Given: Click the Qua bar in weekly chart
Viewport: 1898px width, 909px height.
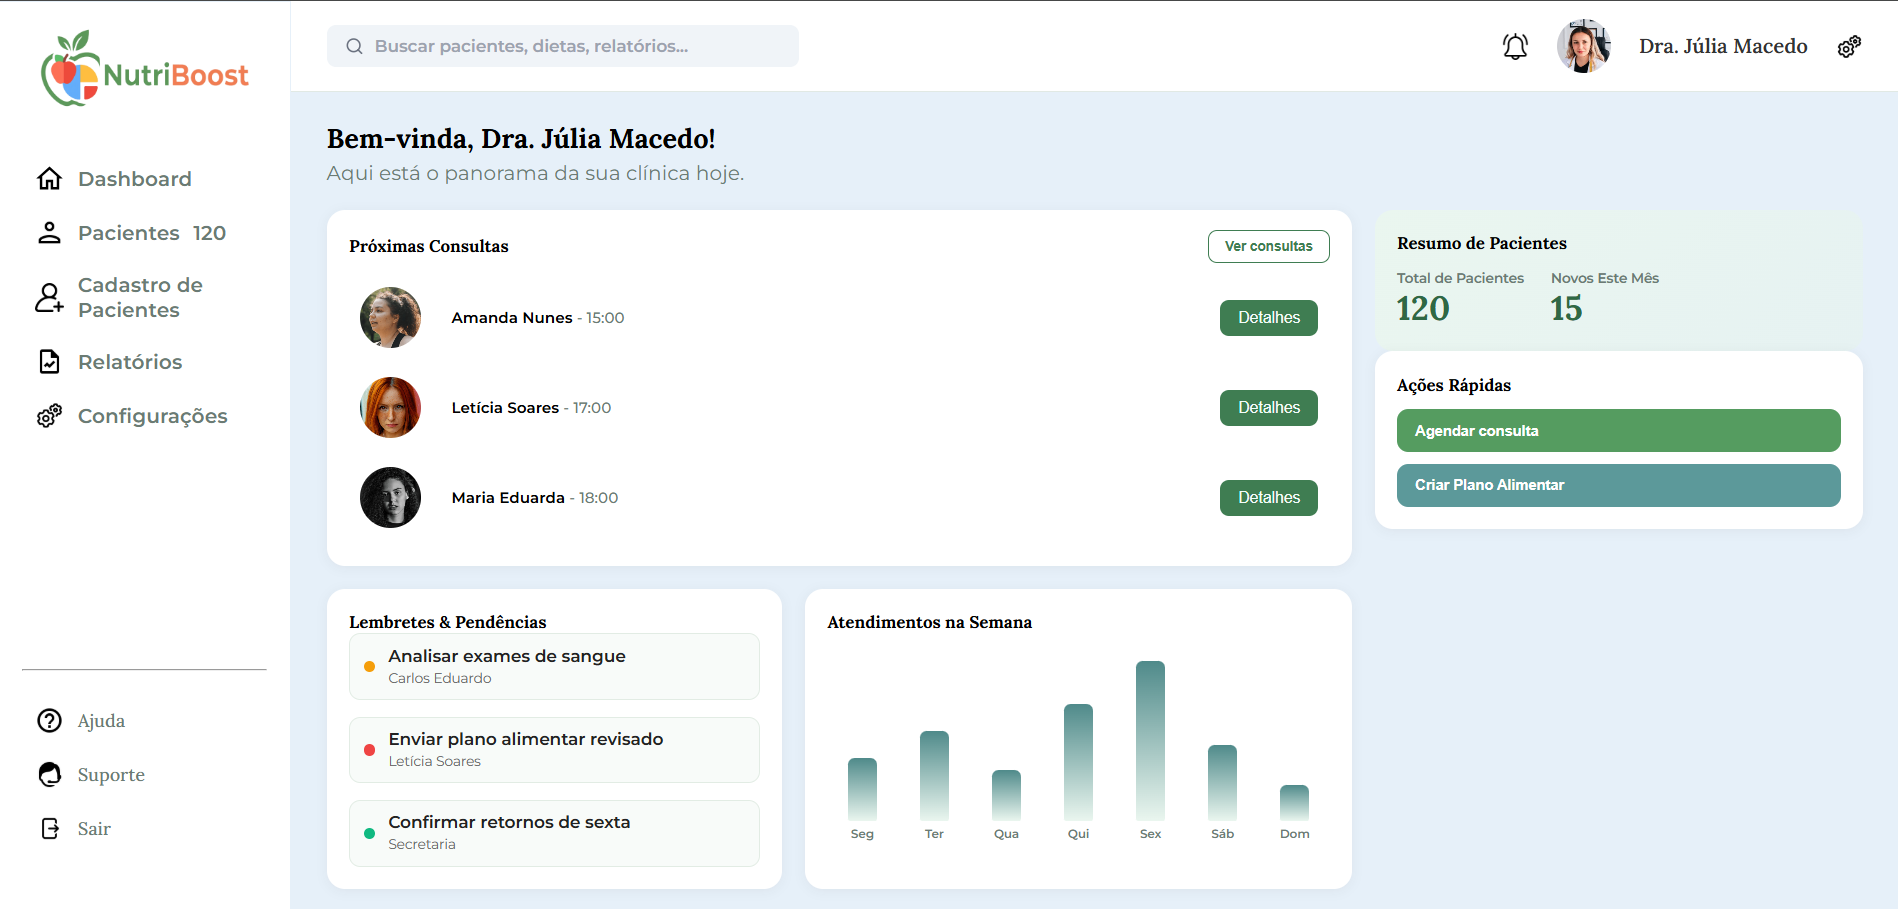Looking at the screenshot, I should (x=1006, y=795).
